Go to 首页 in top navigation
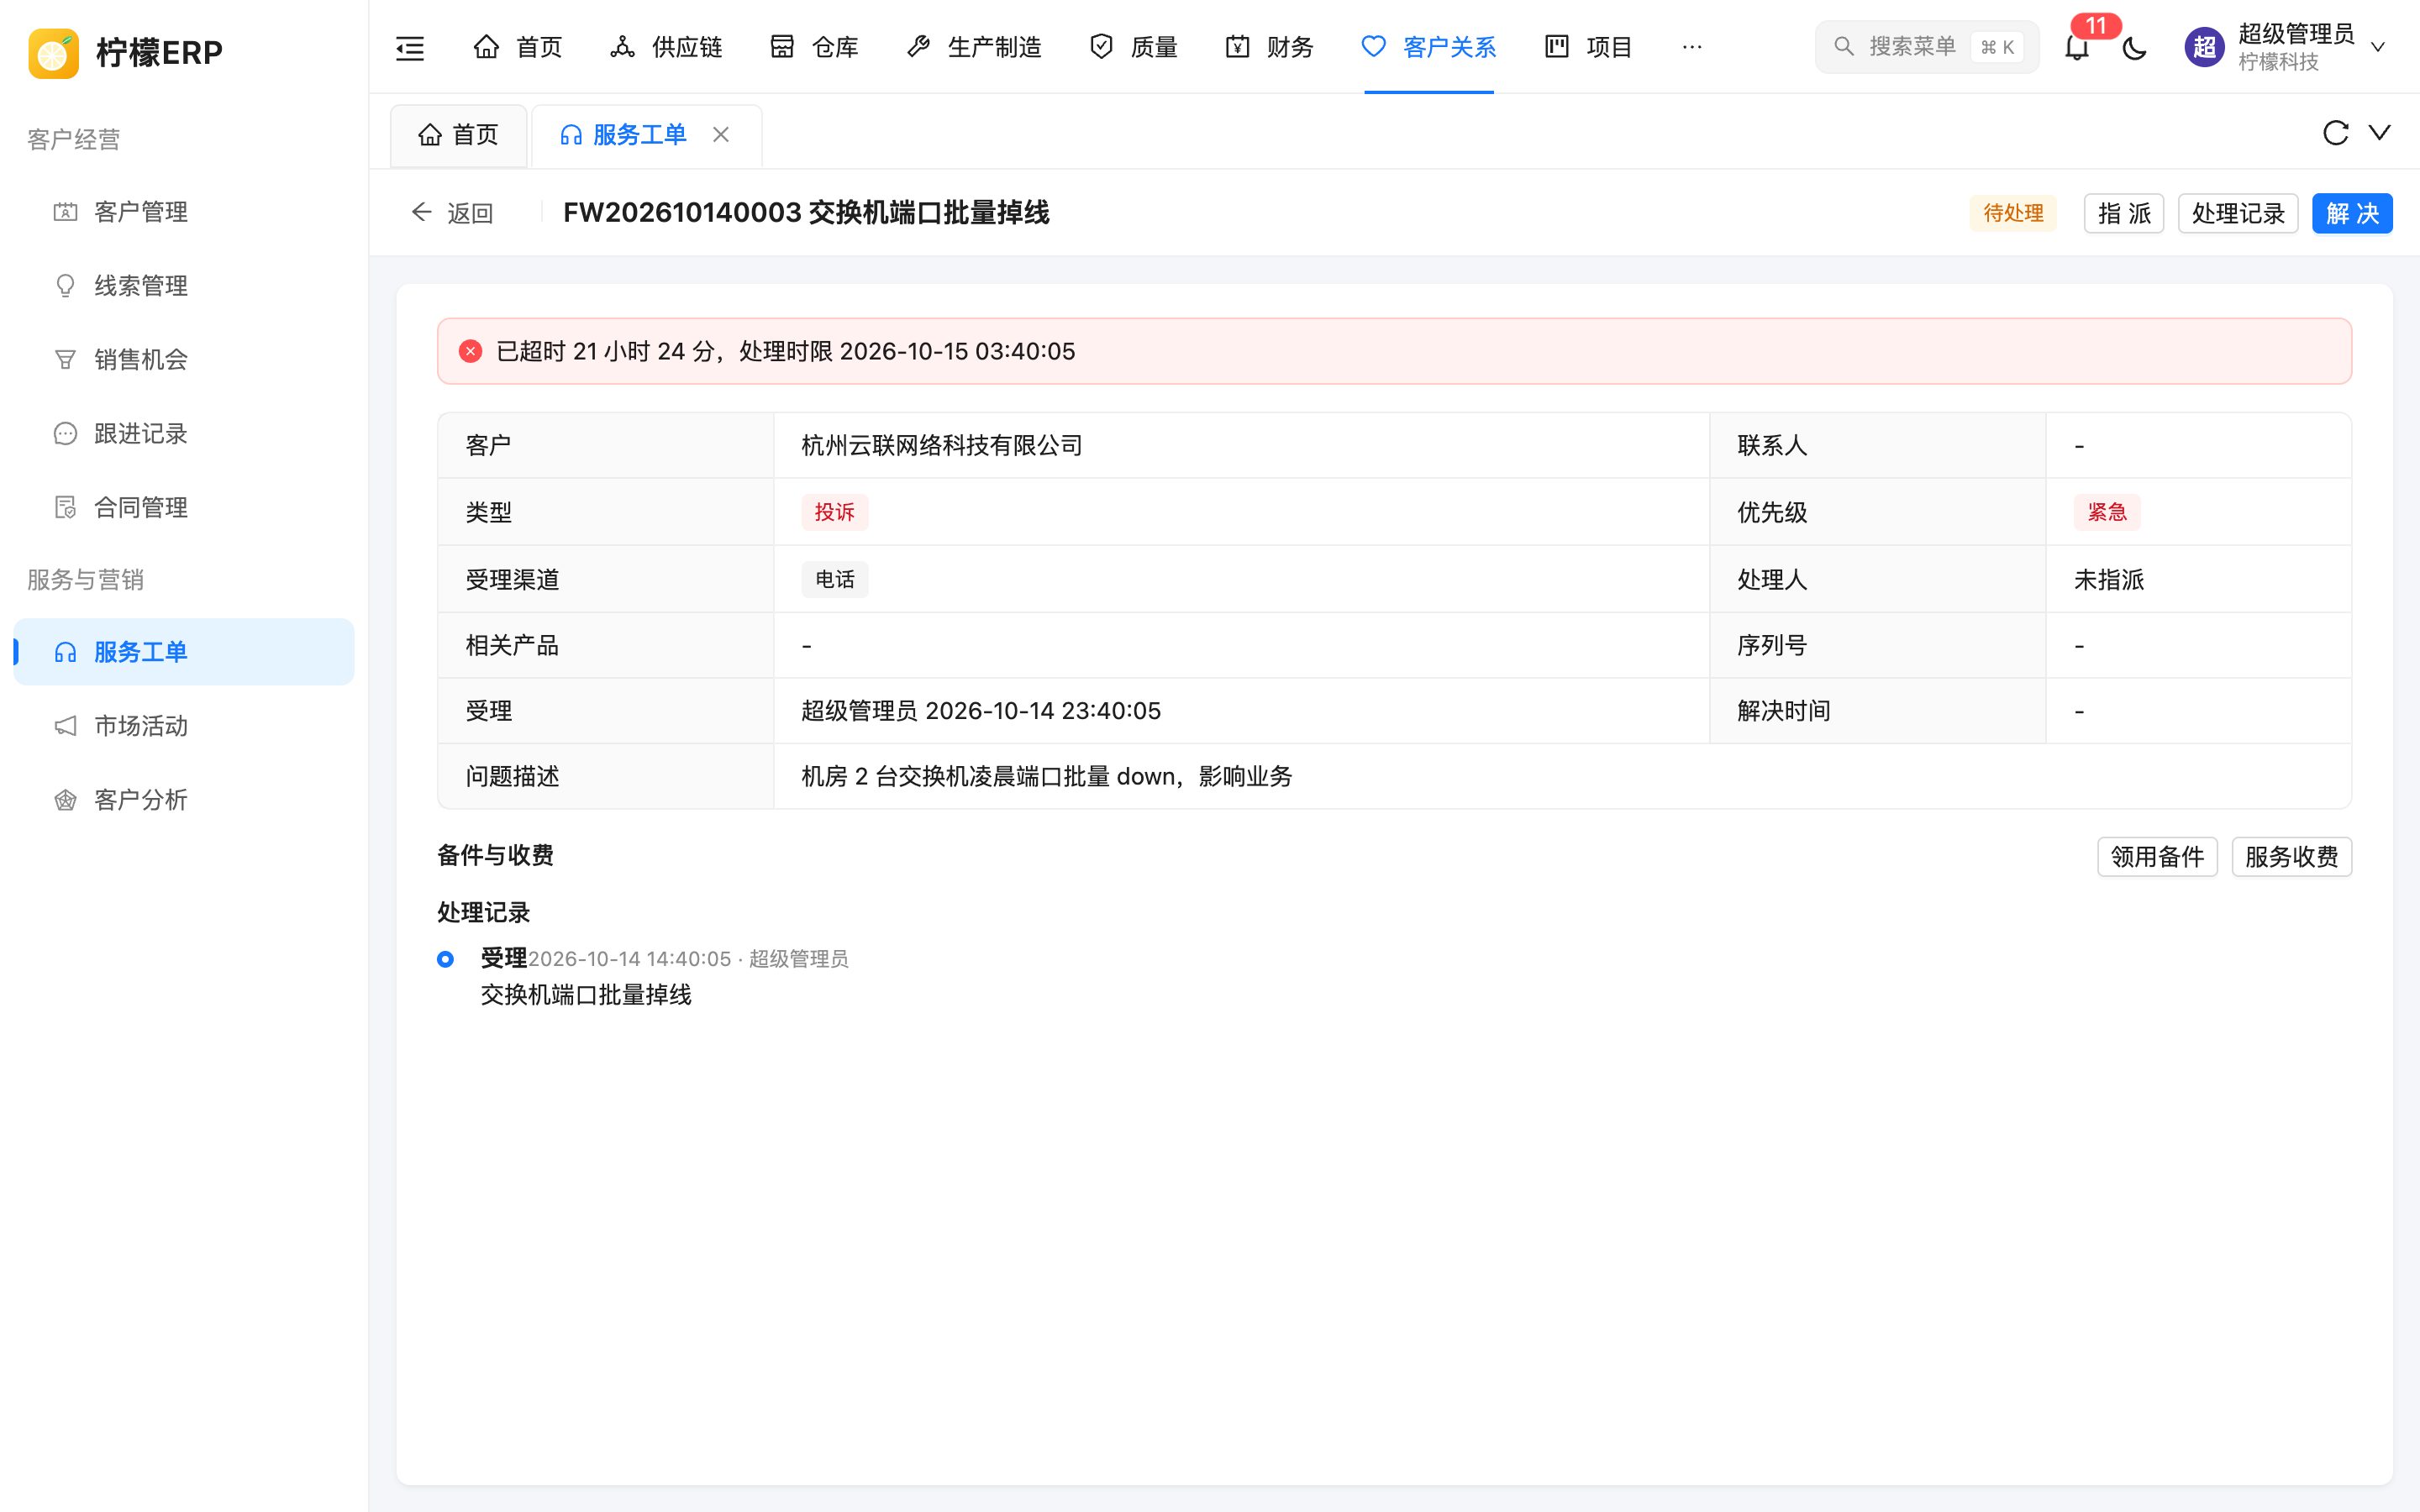2420x1512 pixels. coord(517,47)
